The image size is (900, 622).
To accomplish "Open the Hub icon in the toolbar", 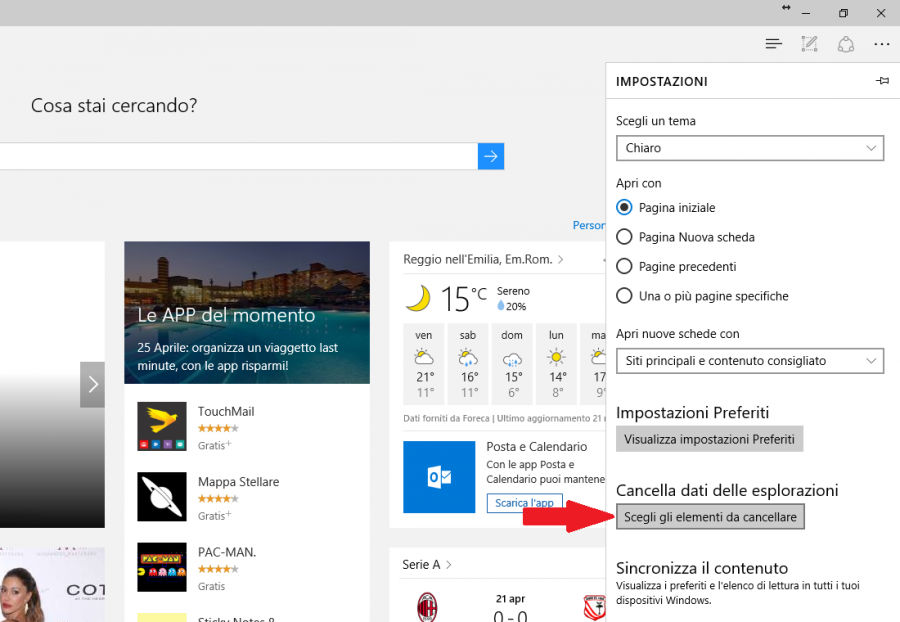I will coord(773,44).
